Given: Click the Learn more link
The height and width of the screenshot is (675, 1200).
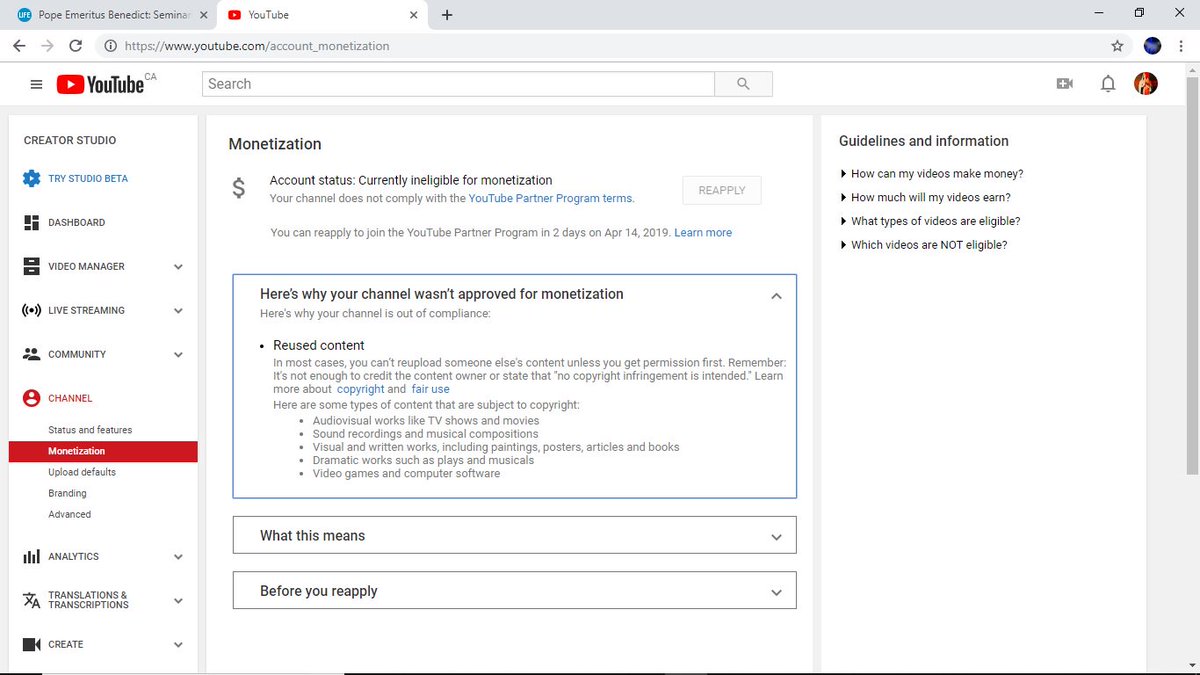Looking at the screenshot, I should 703,232.
